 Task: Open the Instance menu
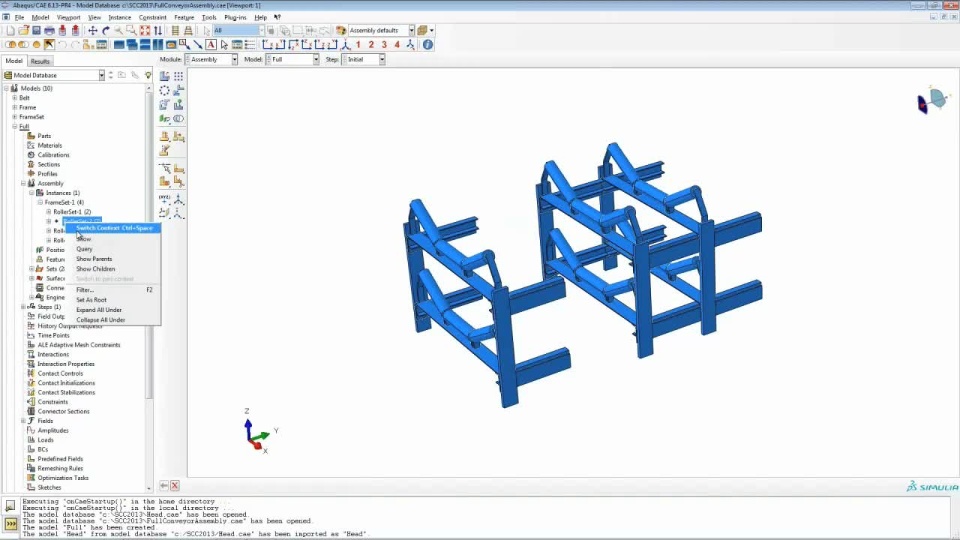[x=120, y=18]
